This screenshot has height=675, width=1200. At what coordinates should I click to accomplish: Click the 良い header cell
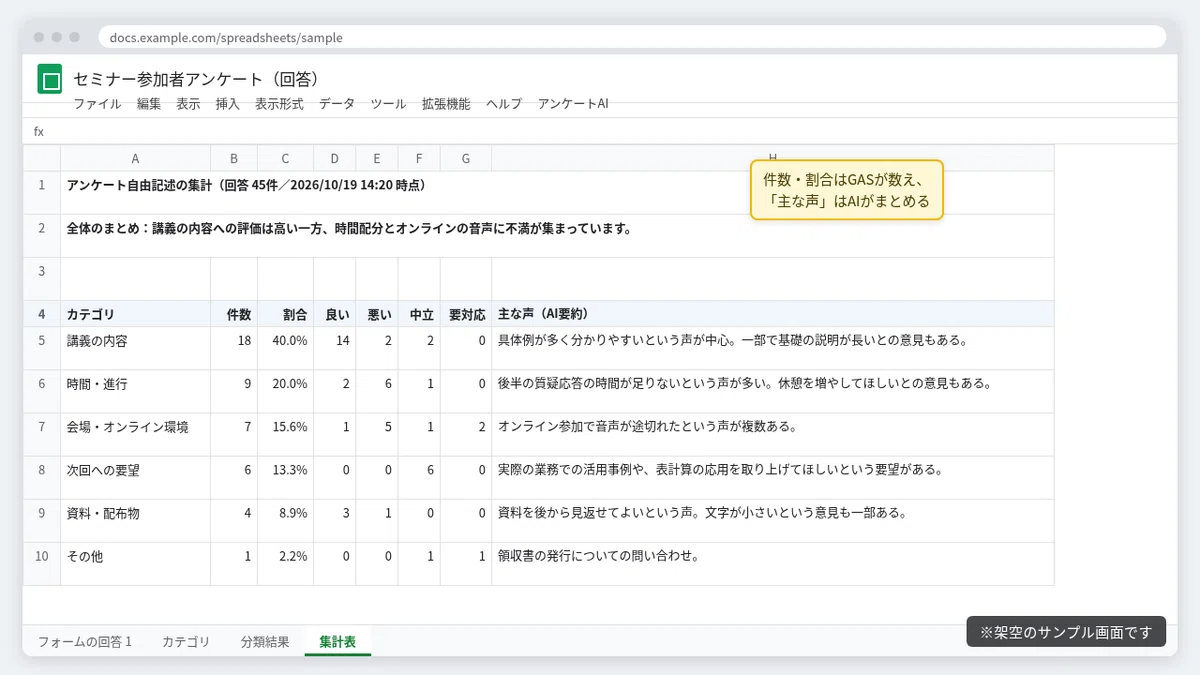[334, 313]
